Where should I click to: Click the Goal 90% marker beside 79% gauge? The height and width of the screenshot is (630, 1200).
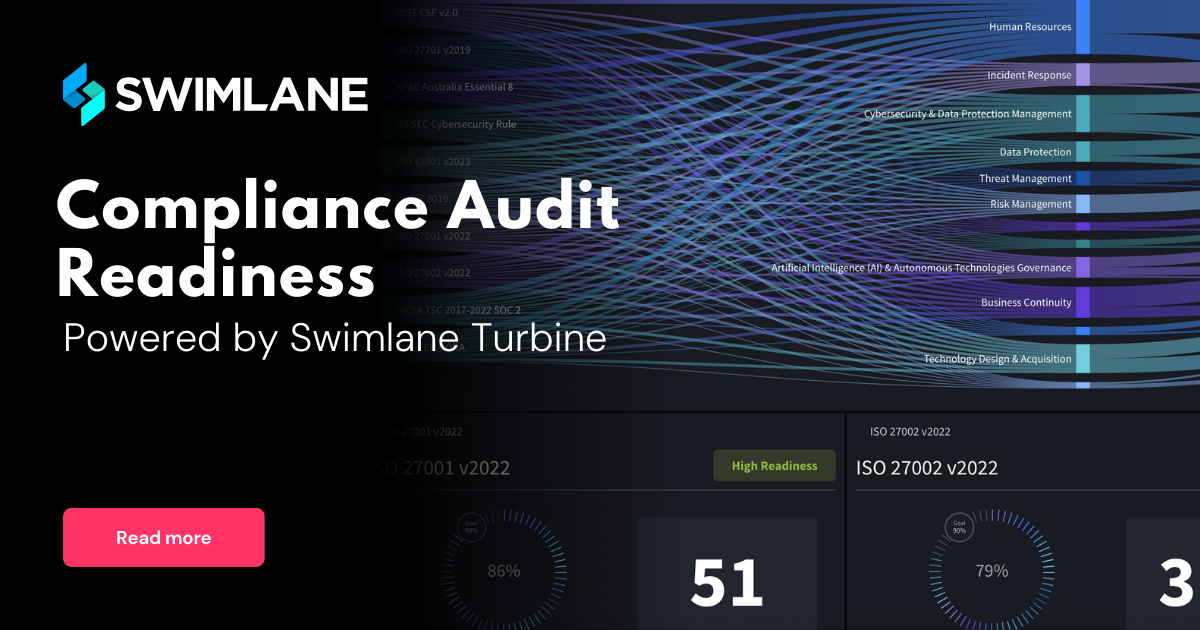coord(959,528)
